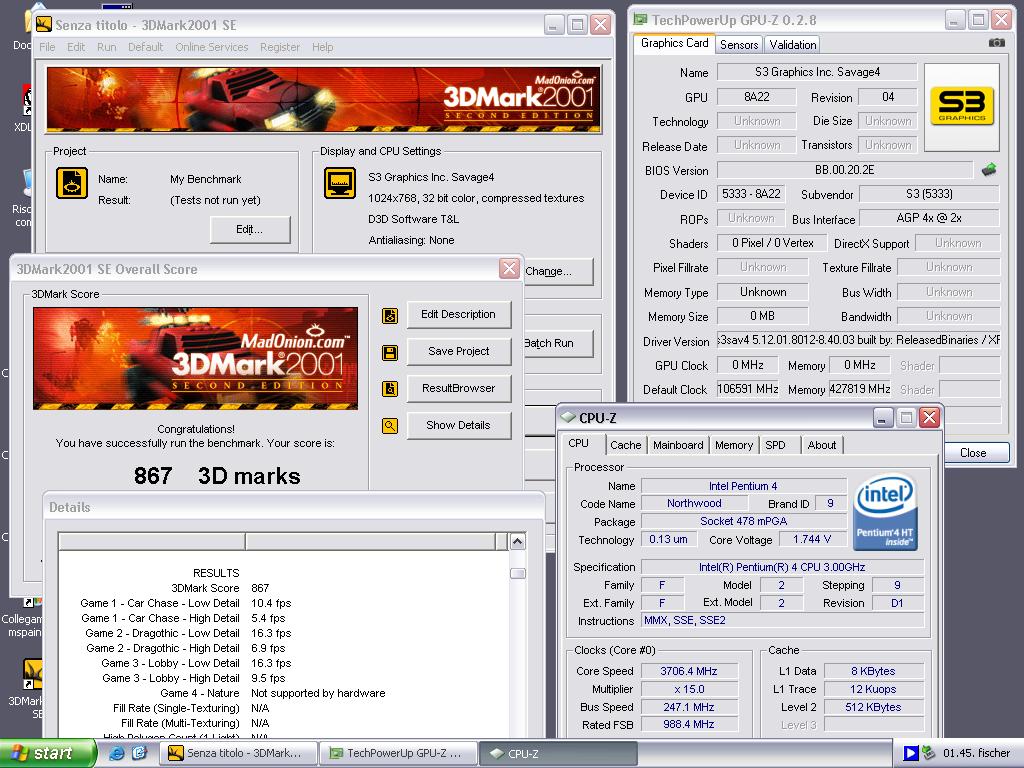Switch to GPU-Z Sensors tab
1024x768 pixels.
[739, 44]
